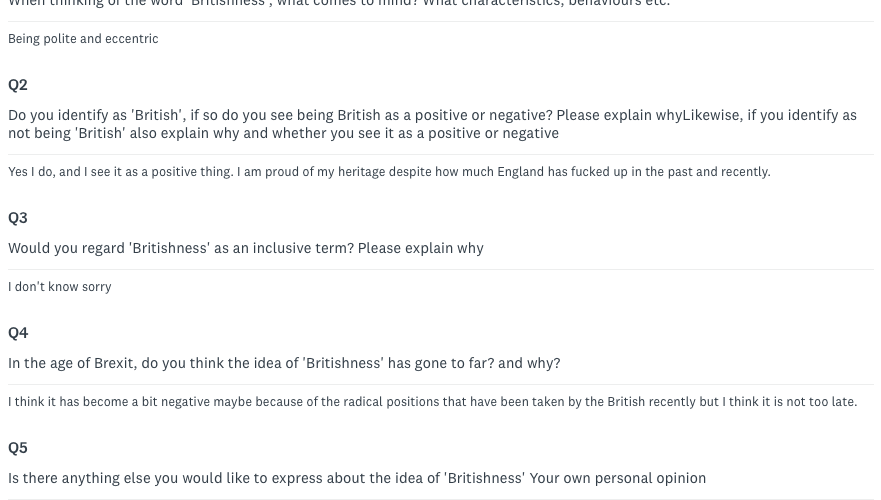Image resolution: width=881 pixels, height=500 pixels.
Task: Click the Q4 question about Brexit
Action: pos(284,363)
